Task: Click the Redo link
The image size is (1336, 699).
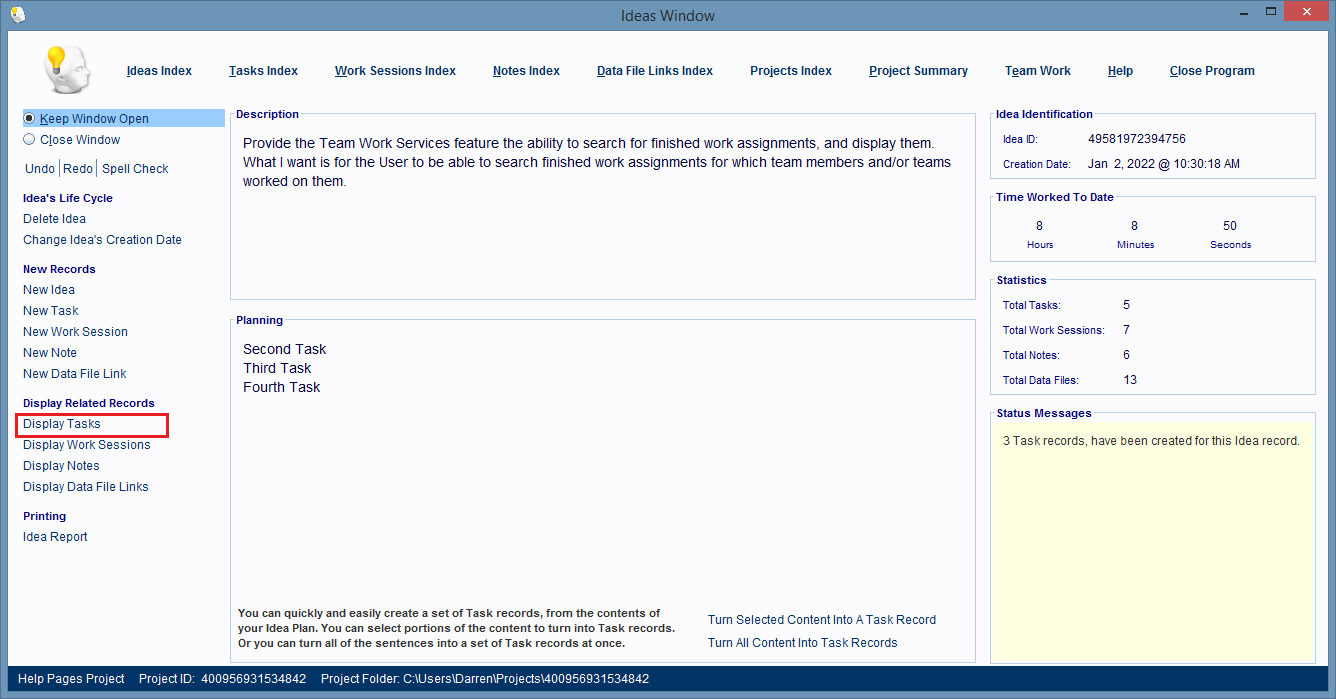Action: coord(78,169)
